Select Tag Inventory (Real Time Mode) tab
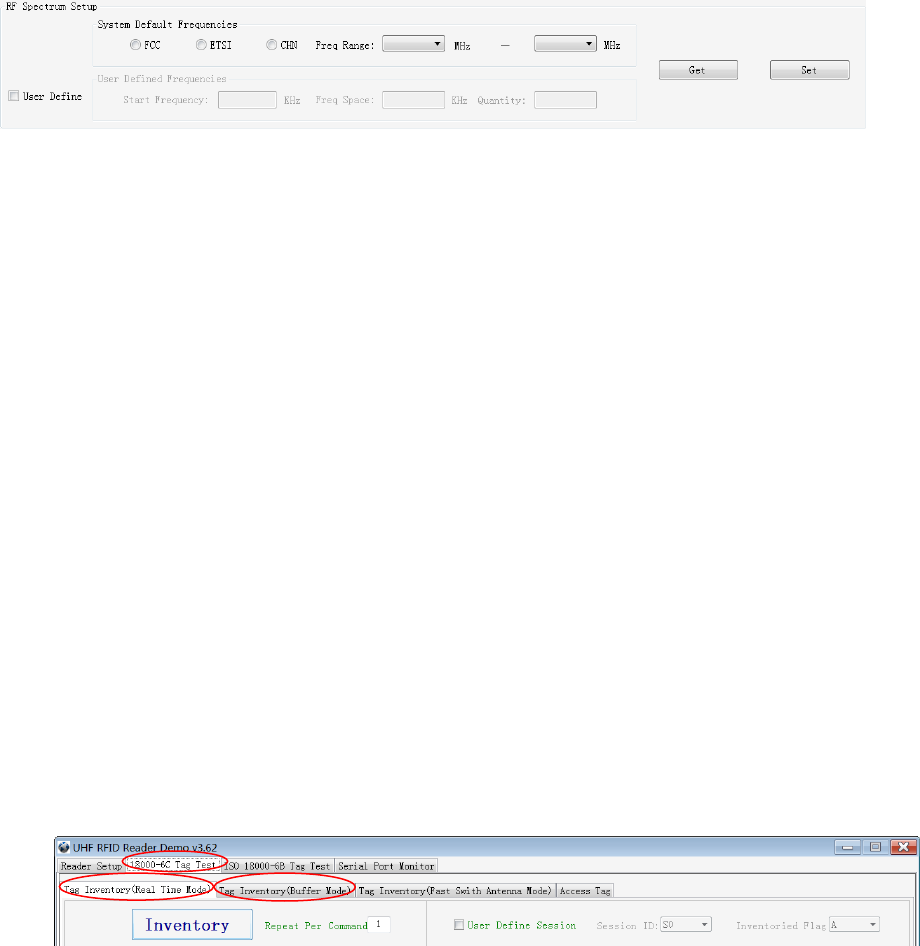Viewport: 920px width, 946px height. click(x=137, y=889)
